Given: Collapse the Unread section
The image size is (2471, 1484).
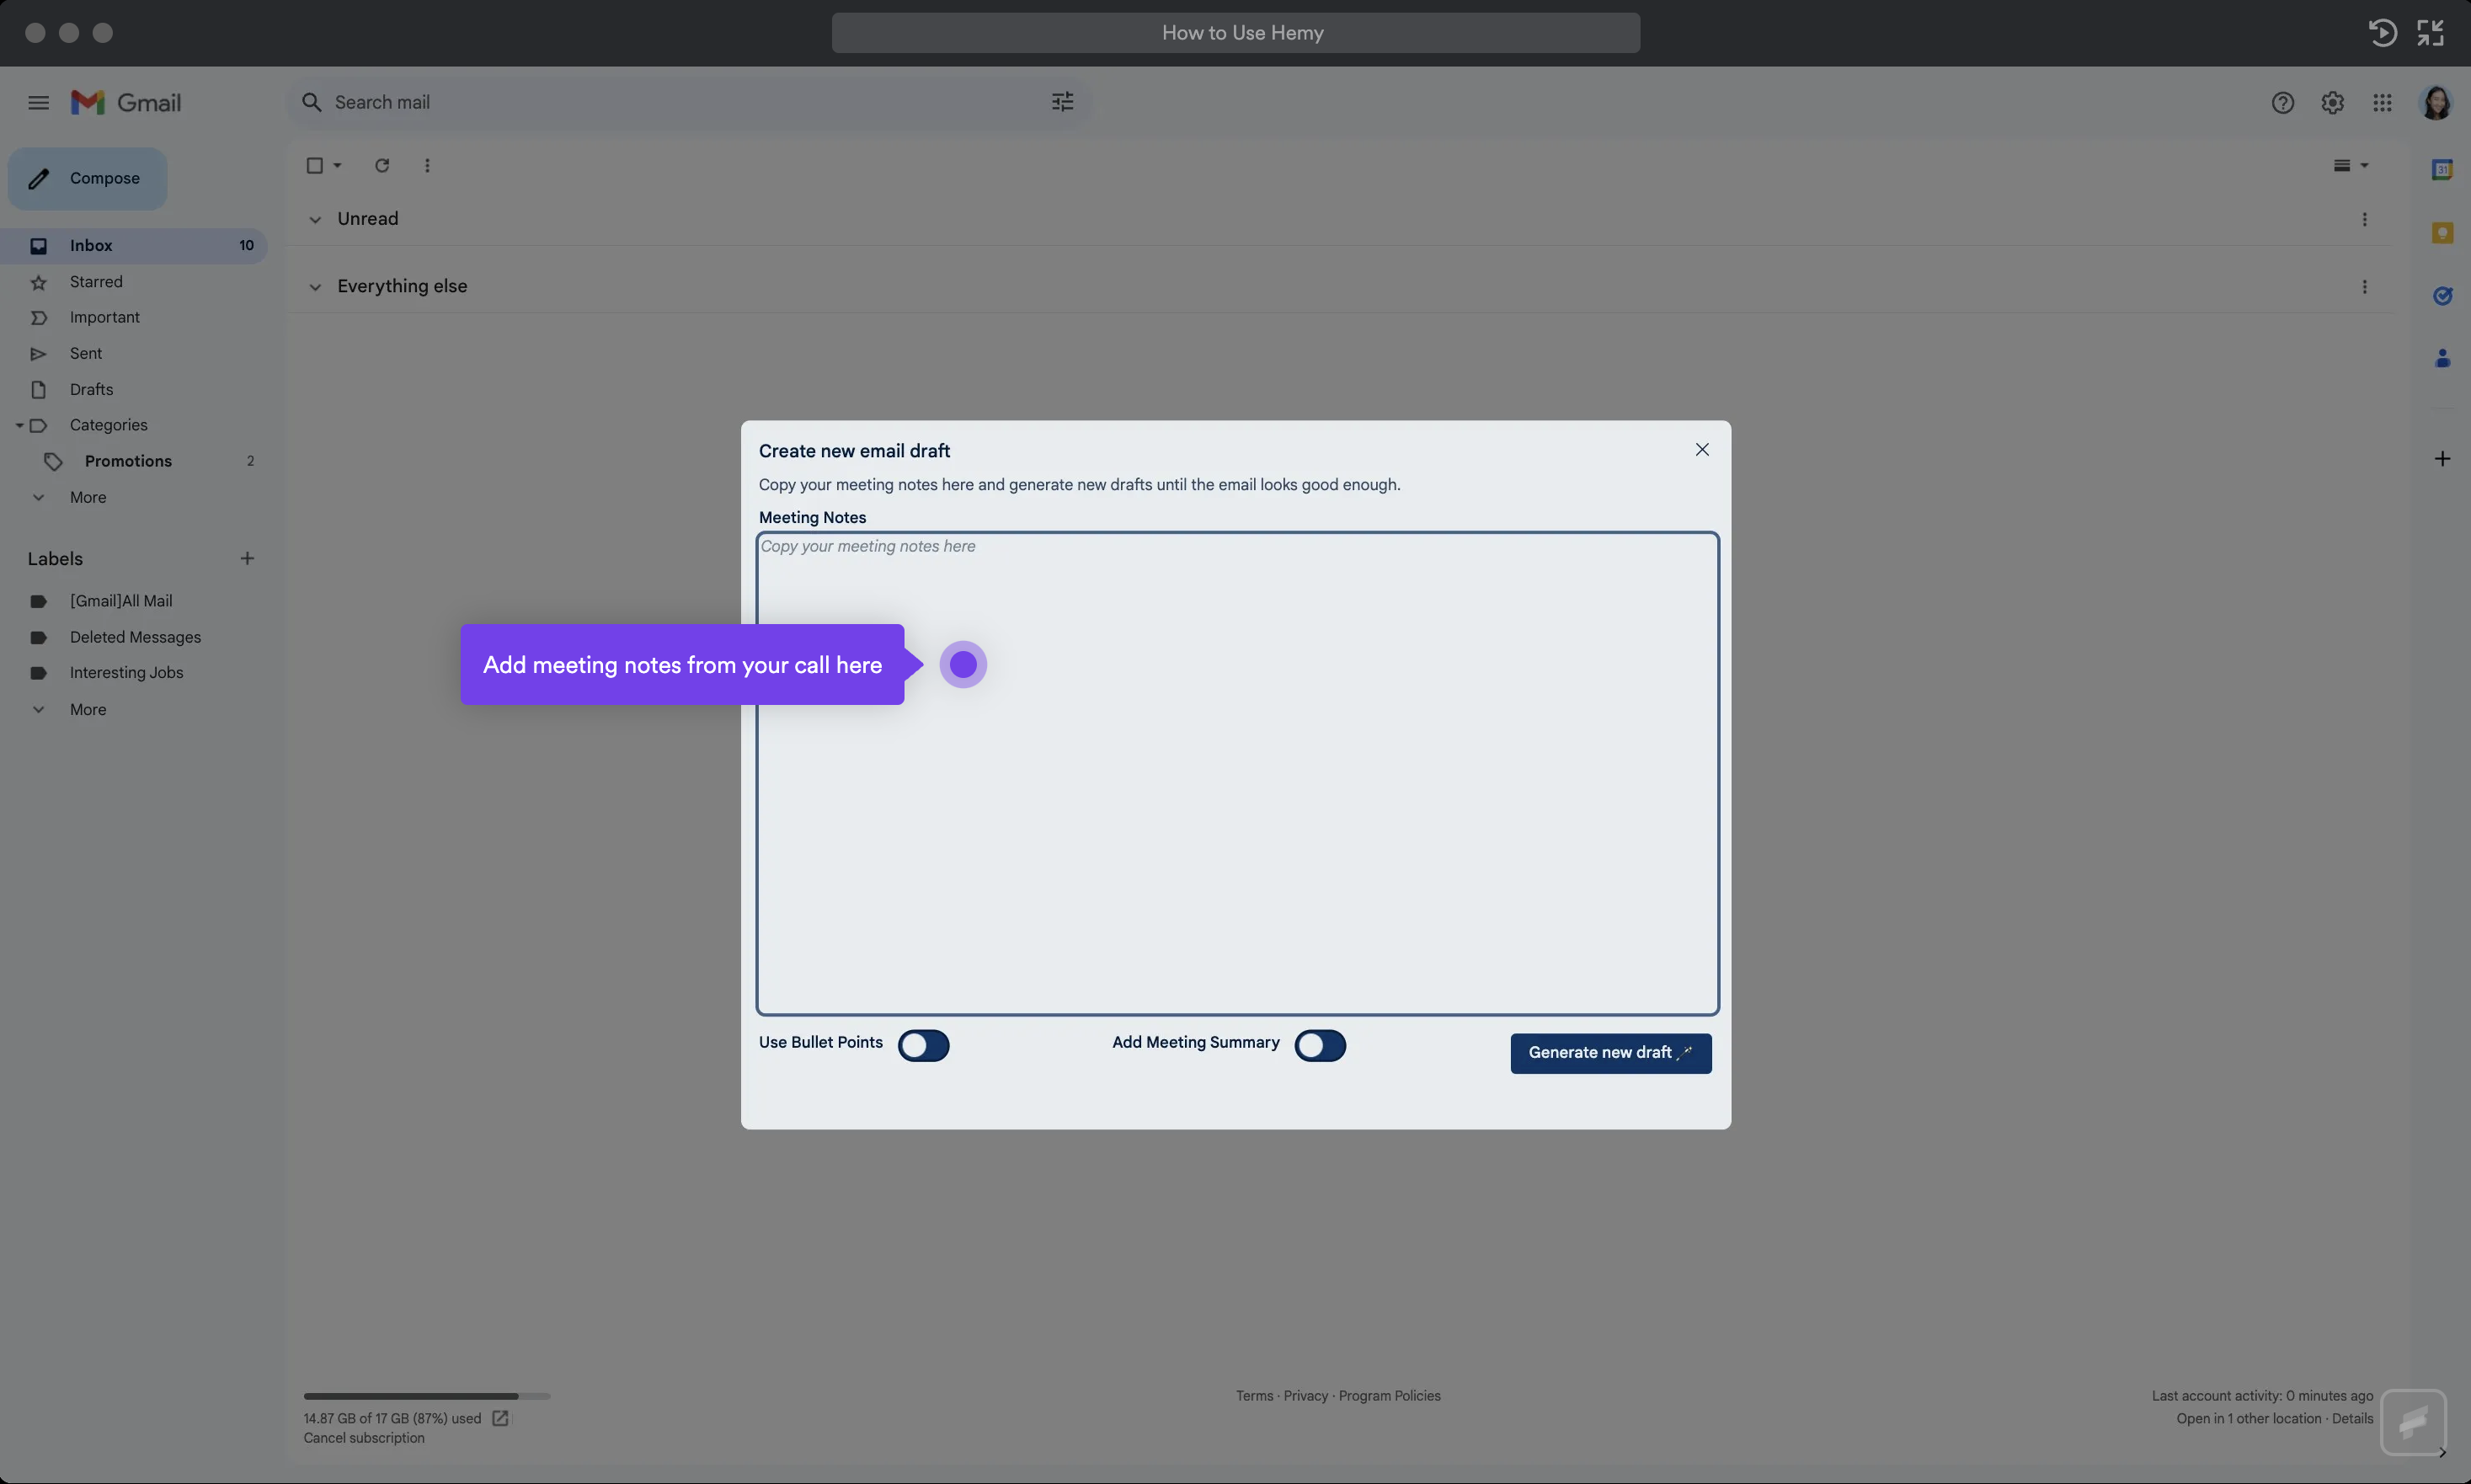Looking at the screenshot, I should [x=315, y=219].
